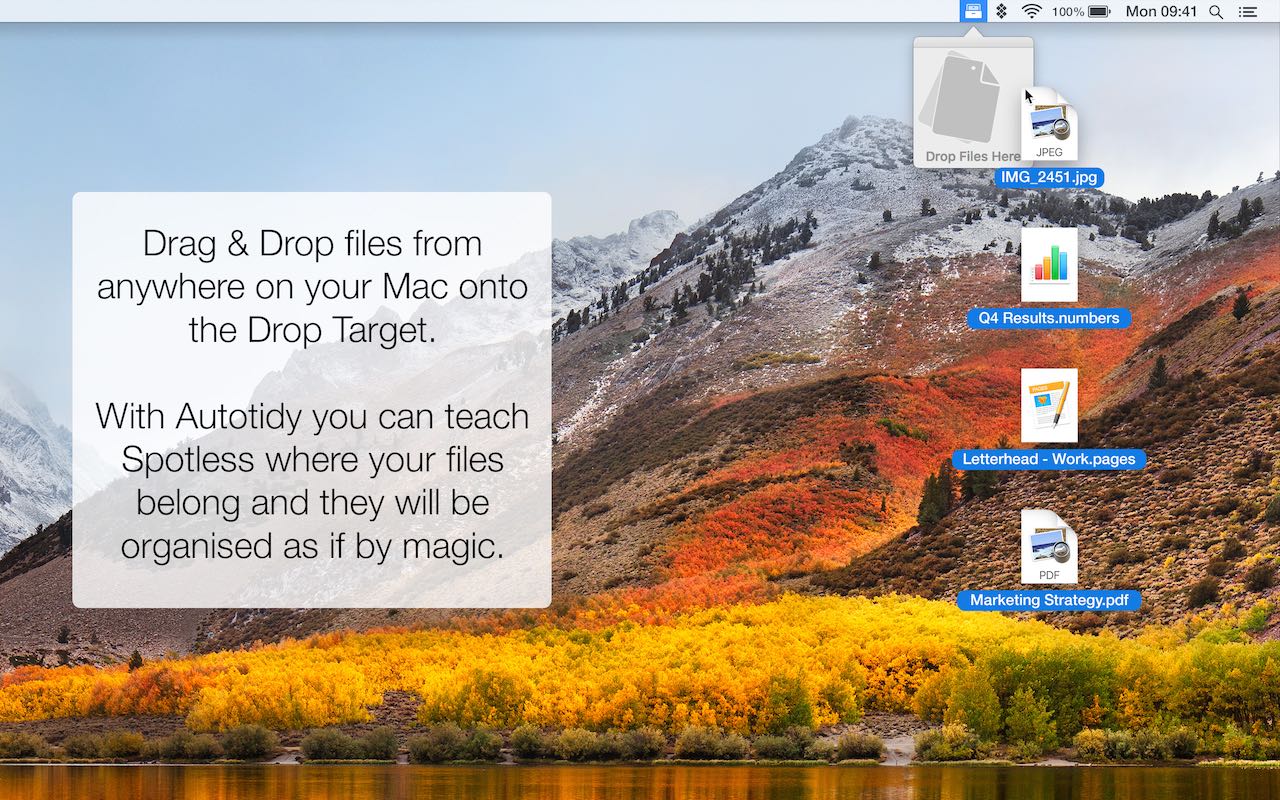Open the Wi-Fi status menu
Viewport: 1280px width, 800px height.
[1031, 11]
